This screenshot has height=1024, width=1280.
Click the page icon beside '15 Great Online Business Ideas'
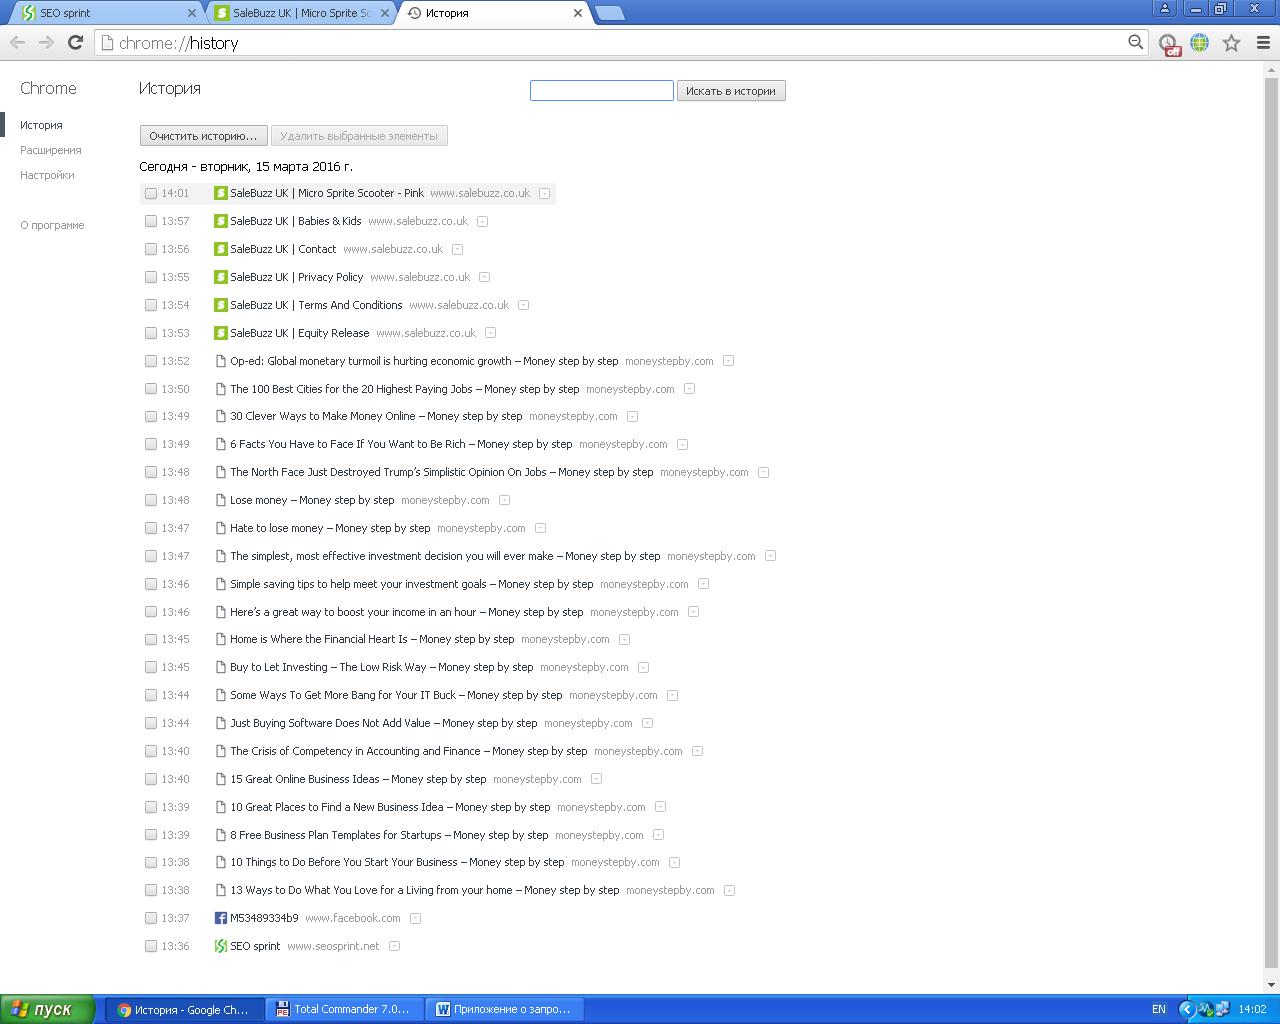coord(221,779)
